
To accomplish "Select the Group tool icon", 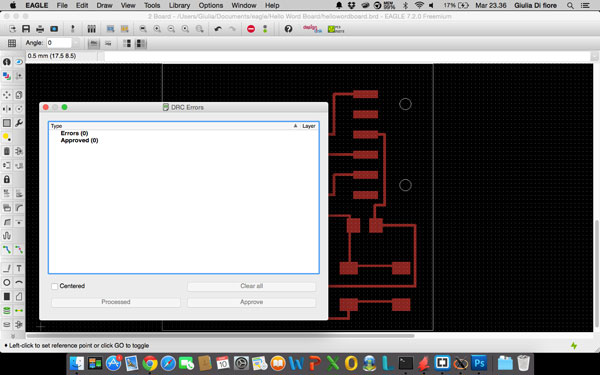I will tap(7, 123).
